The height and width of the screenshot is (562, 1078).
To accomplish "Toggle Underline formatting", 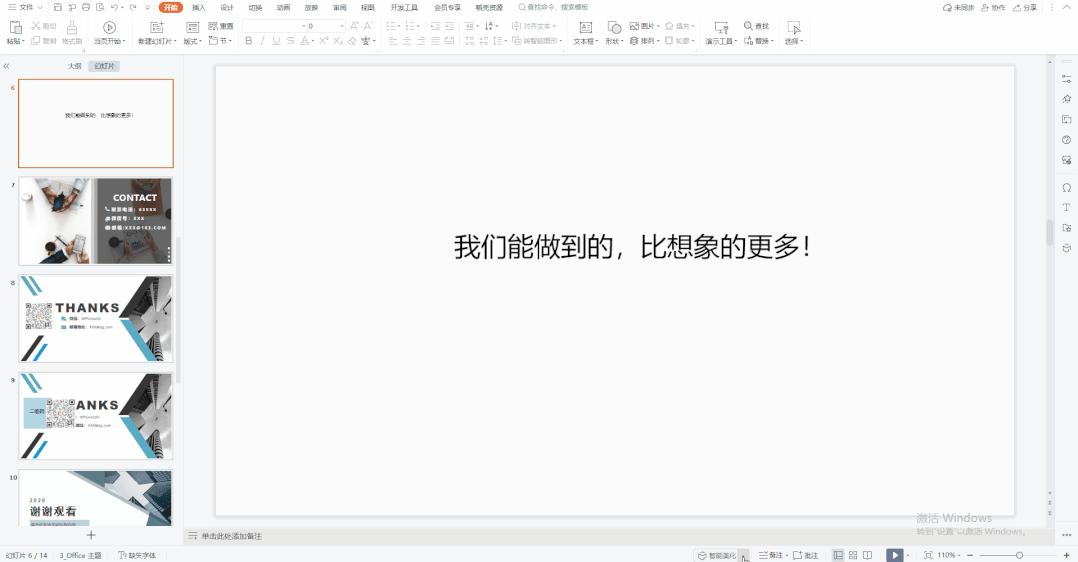I will coord(276,41).
